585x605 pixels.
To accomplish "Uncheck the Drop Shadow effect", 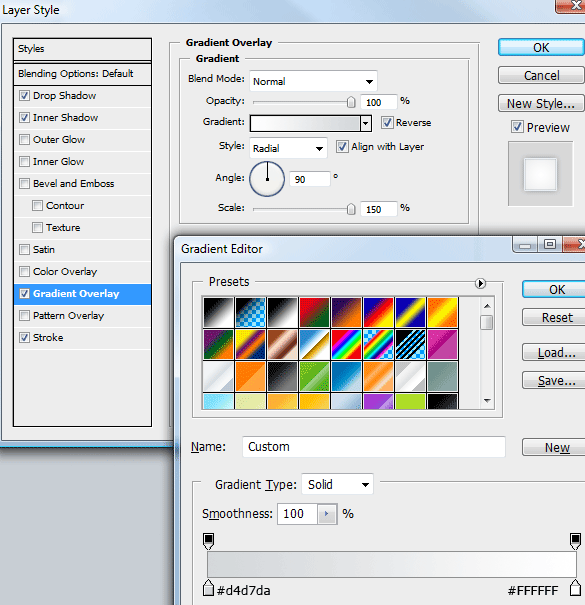I will (x=24, y=96).
